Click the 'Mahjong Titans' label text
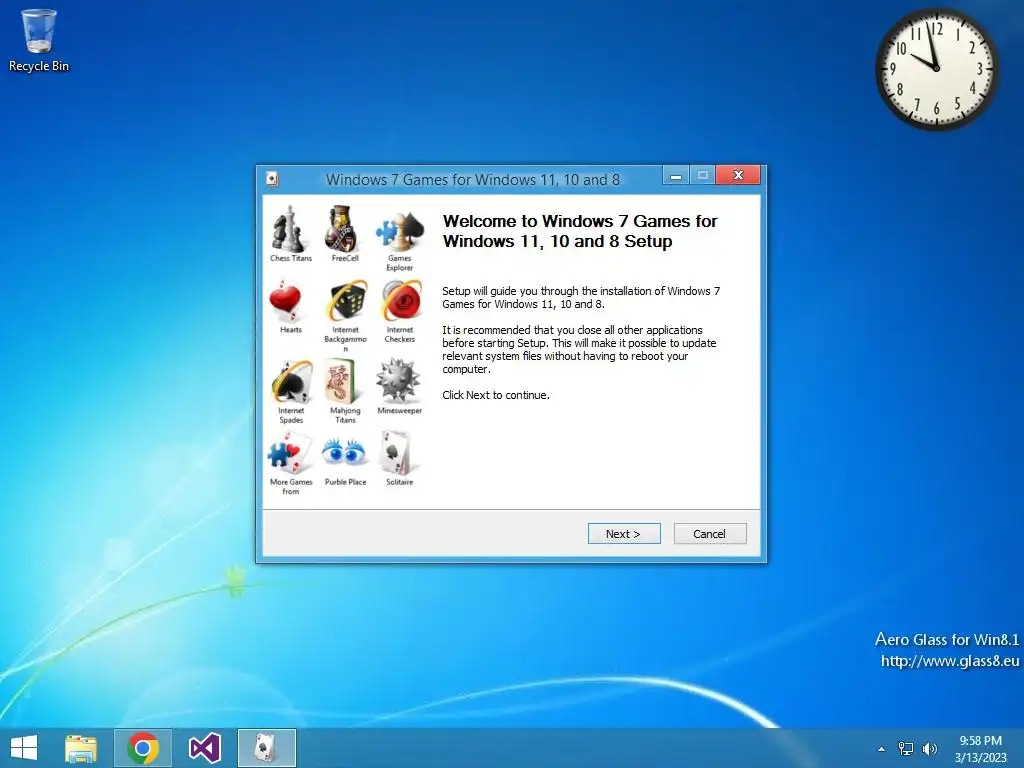Screen dimensions: 1024x768 [x=345, y=415]
